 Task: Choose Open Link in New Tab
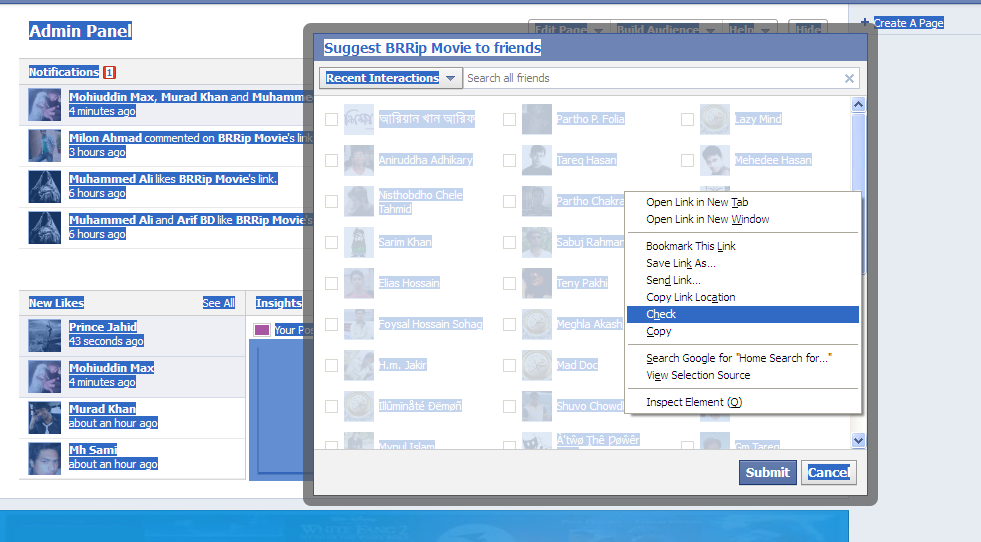click(x=697, y=202)
